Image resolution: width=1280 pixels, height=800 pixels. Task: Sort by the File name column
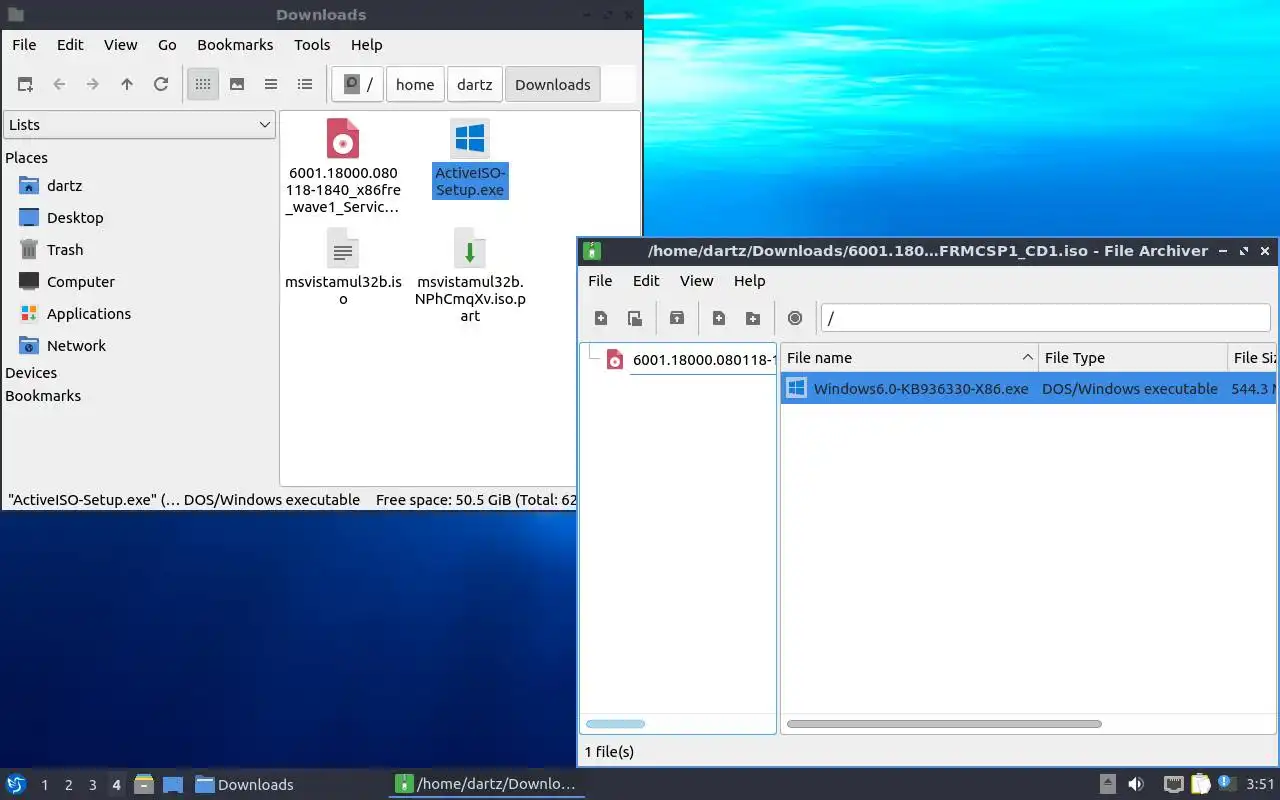[x=909, y=358]
